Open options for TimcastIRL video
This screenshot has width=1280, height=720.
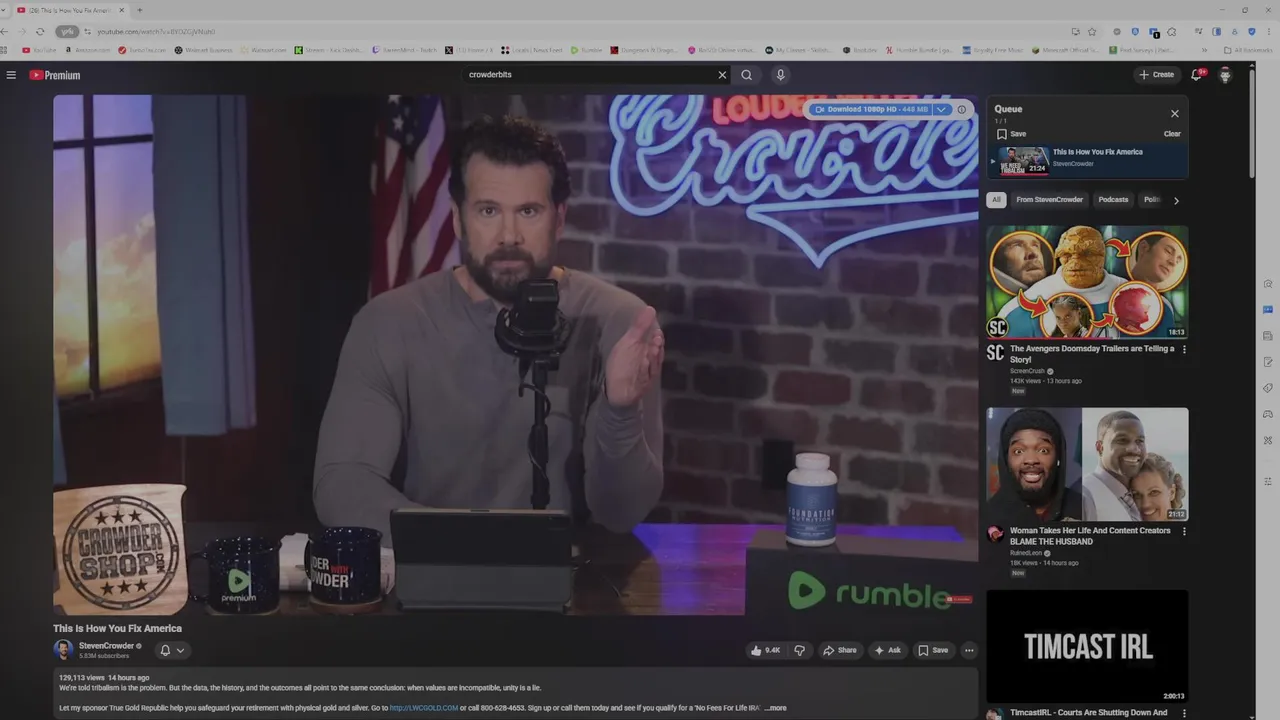tap(1184, 714)
